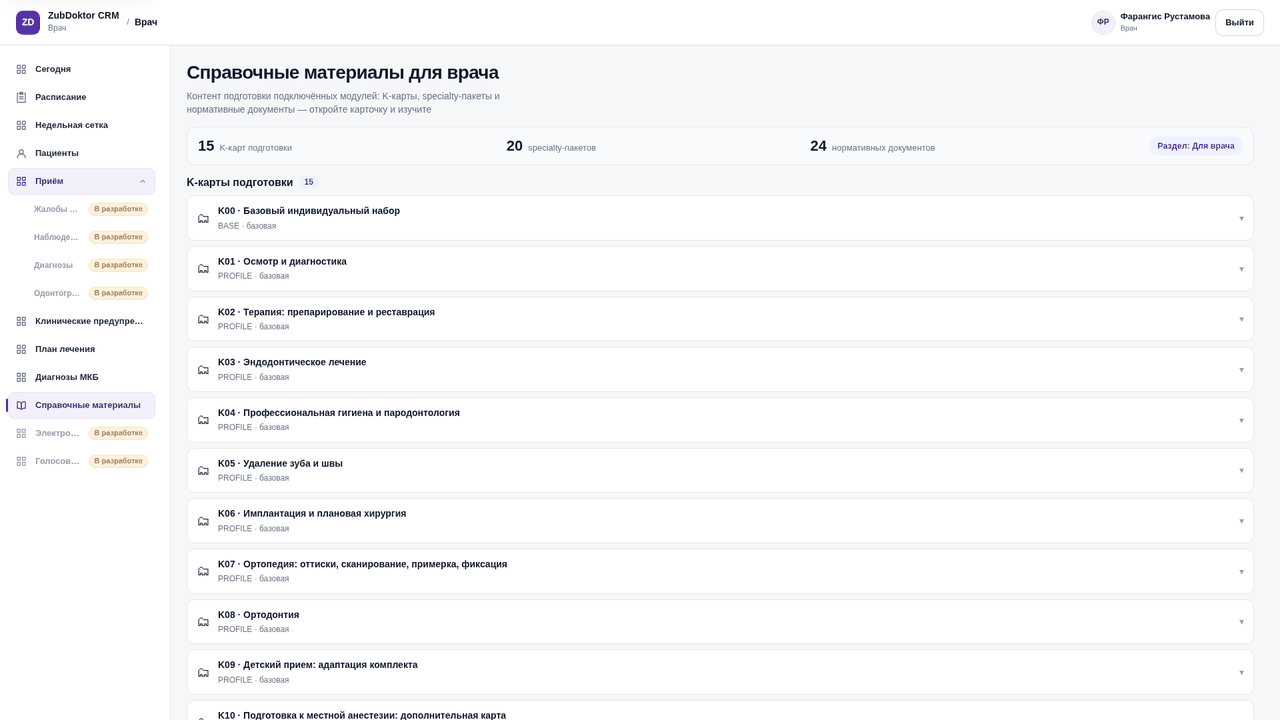The height and width of the screenshot is (720, 1280).
Task: Open Пациенты menu item
Action: 81,153
